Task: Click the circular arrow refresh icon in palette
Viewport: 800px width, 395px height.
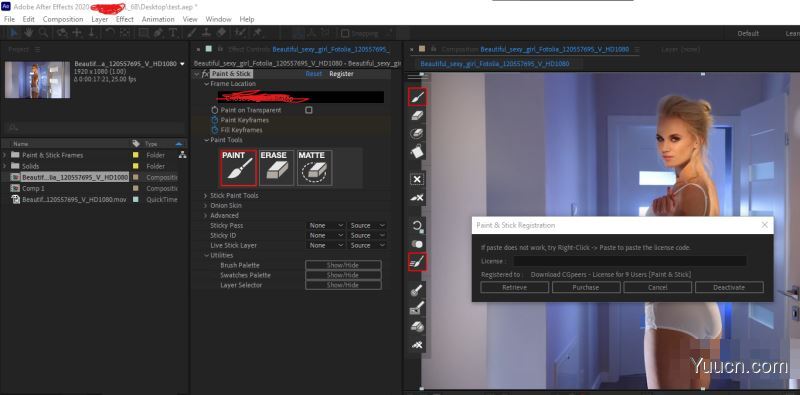Action: (x=417, y=226)
